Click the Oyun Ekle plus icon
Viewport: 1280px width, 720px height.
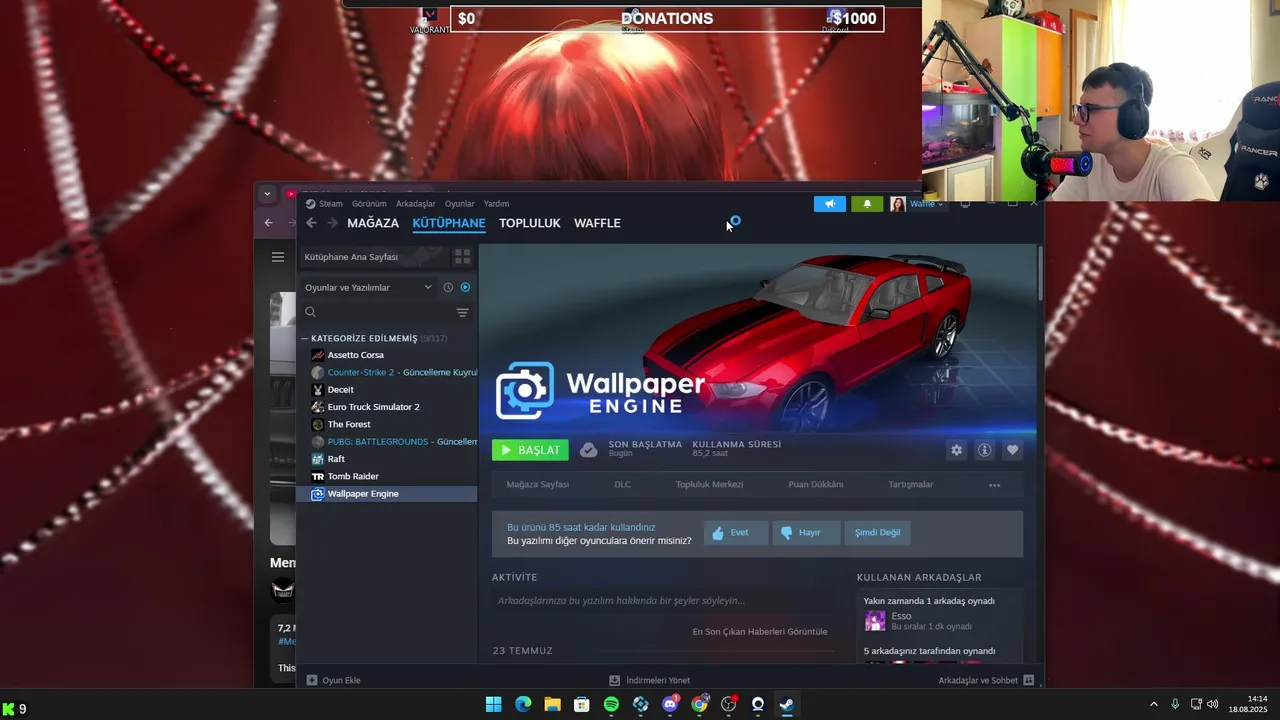tap(312, 680)
